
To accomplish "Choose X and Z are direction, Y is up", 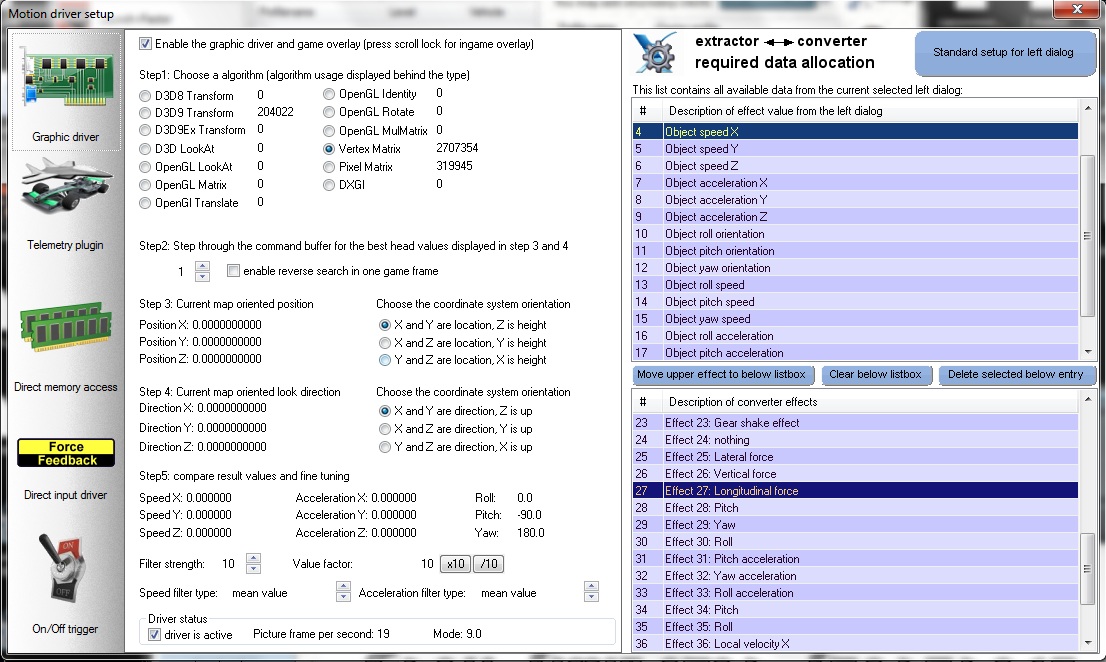I will 384,429.
